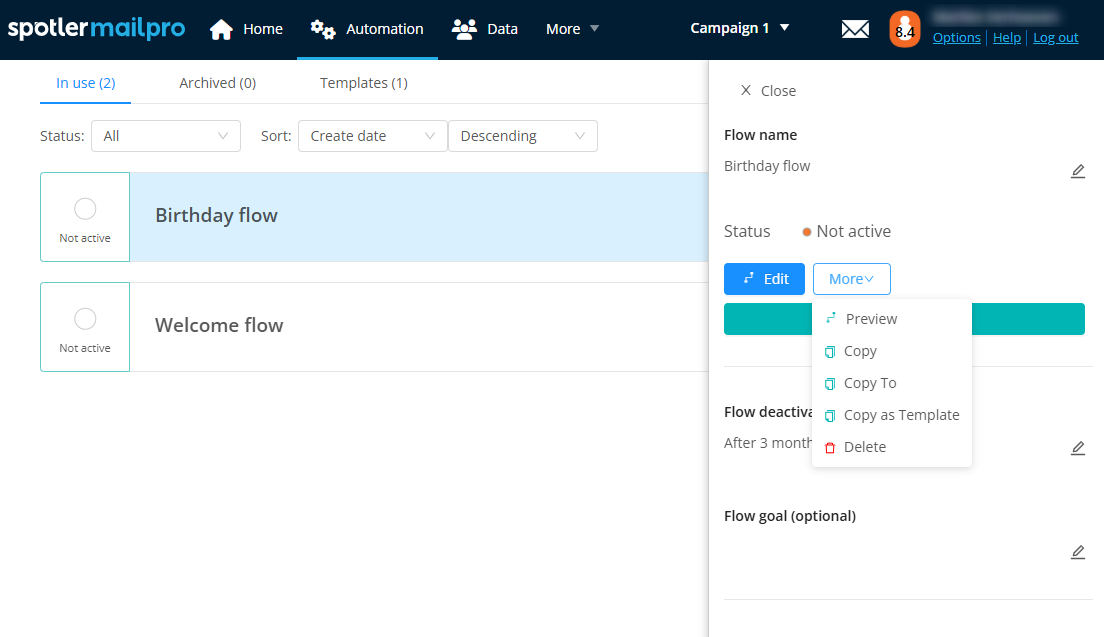Open the Create date sort dropdown
Image resolution: width=1104 pixels, height=637 pixels.
pos(372,136)
